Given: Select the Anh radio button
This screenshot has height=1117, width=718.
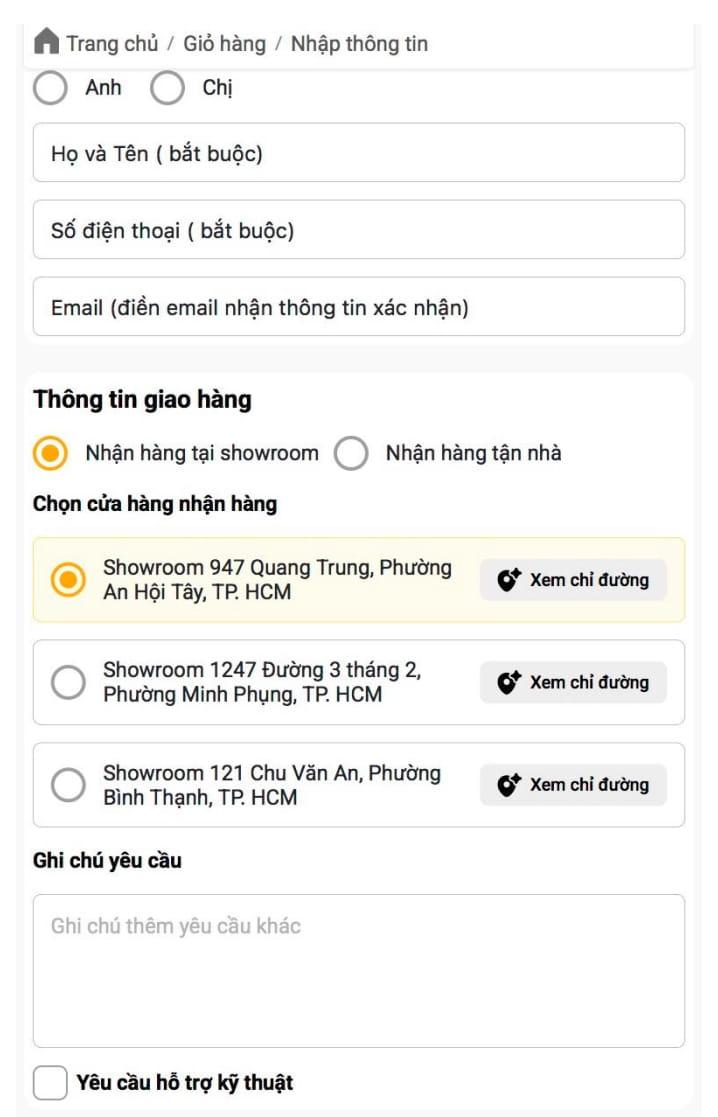Looking at the screenshot, I should pos(51,88).
